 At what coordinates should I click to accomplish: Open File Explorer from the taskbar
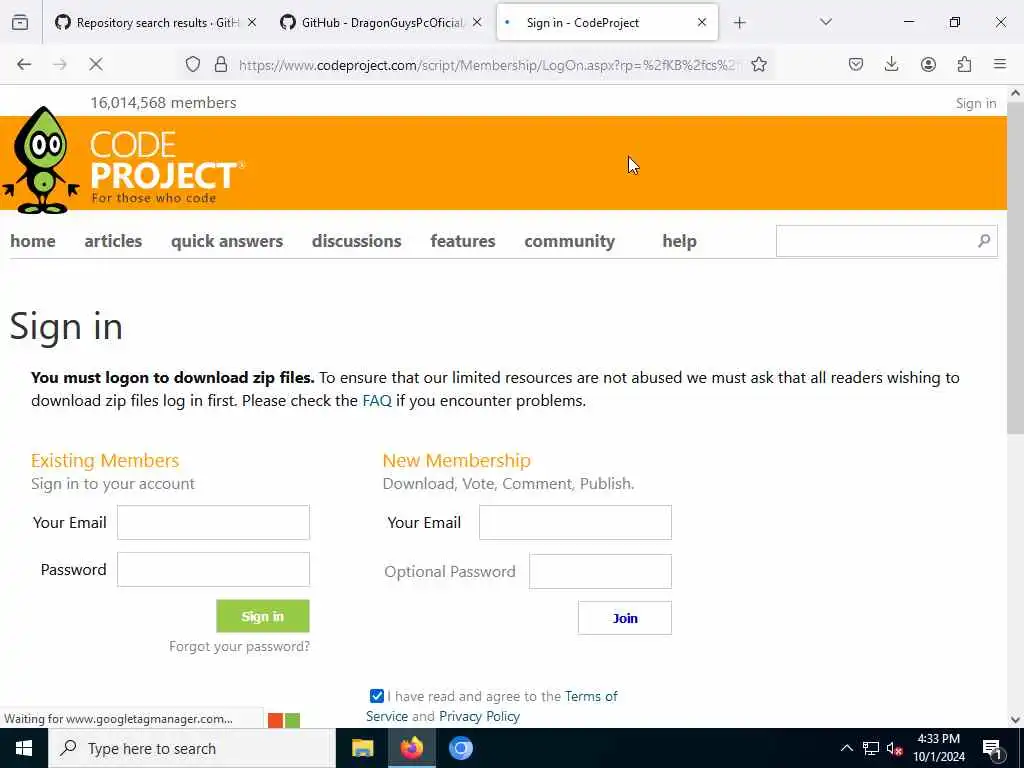[362, 748]
